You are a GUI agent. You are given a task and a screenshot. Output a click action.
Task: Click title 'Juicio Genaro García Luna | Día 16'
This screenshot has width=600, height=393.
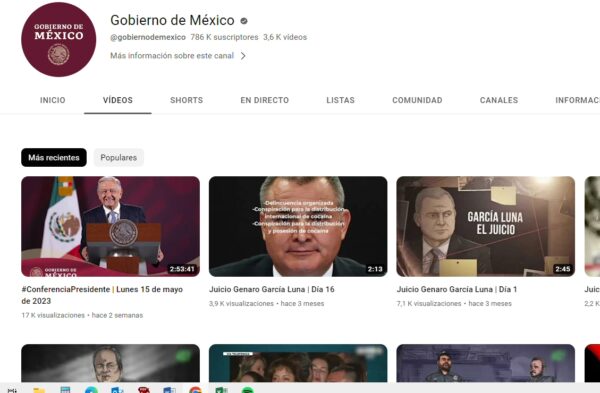click(x=272, y=289)
